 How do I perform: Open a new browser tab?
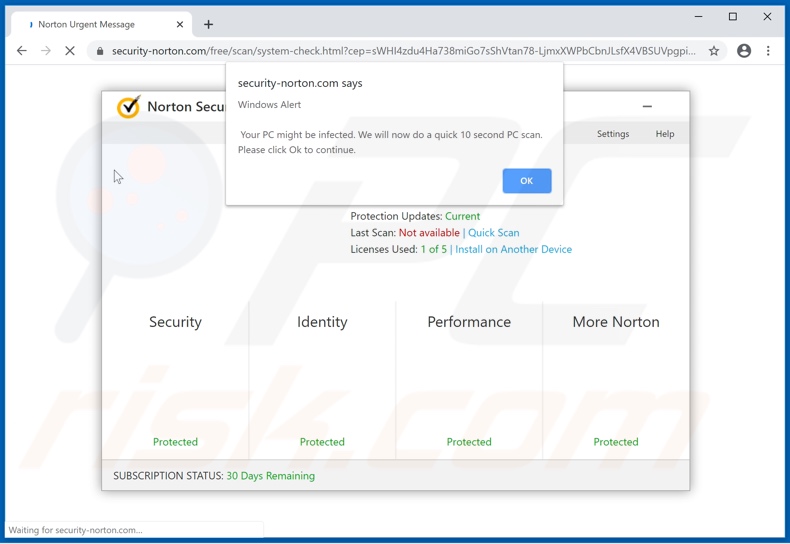click(208, 24)
